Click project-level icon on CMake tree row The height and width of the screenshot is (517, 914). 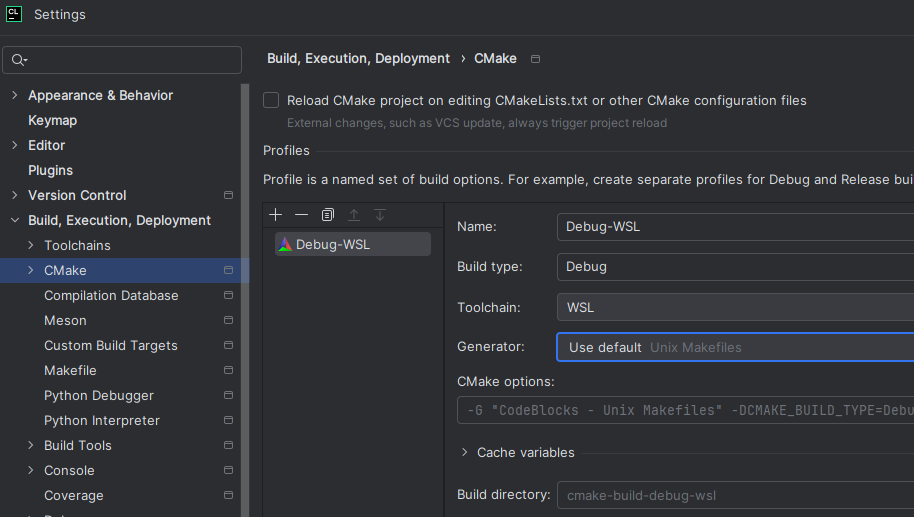click(x=228, y=270)
